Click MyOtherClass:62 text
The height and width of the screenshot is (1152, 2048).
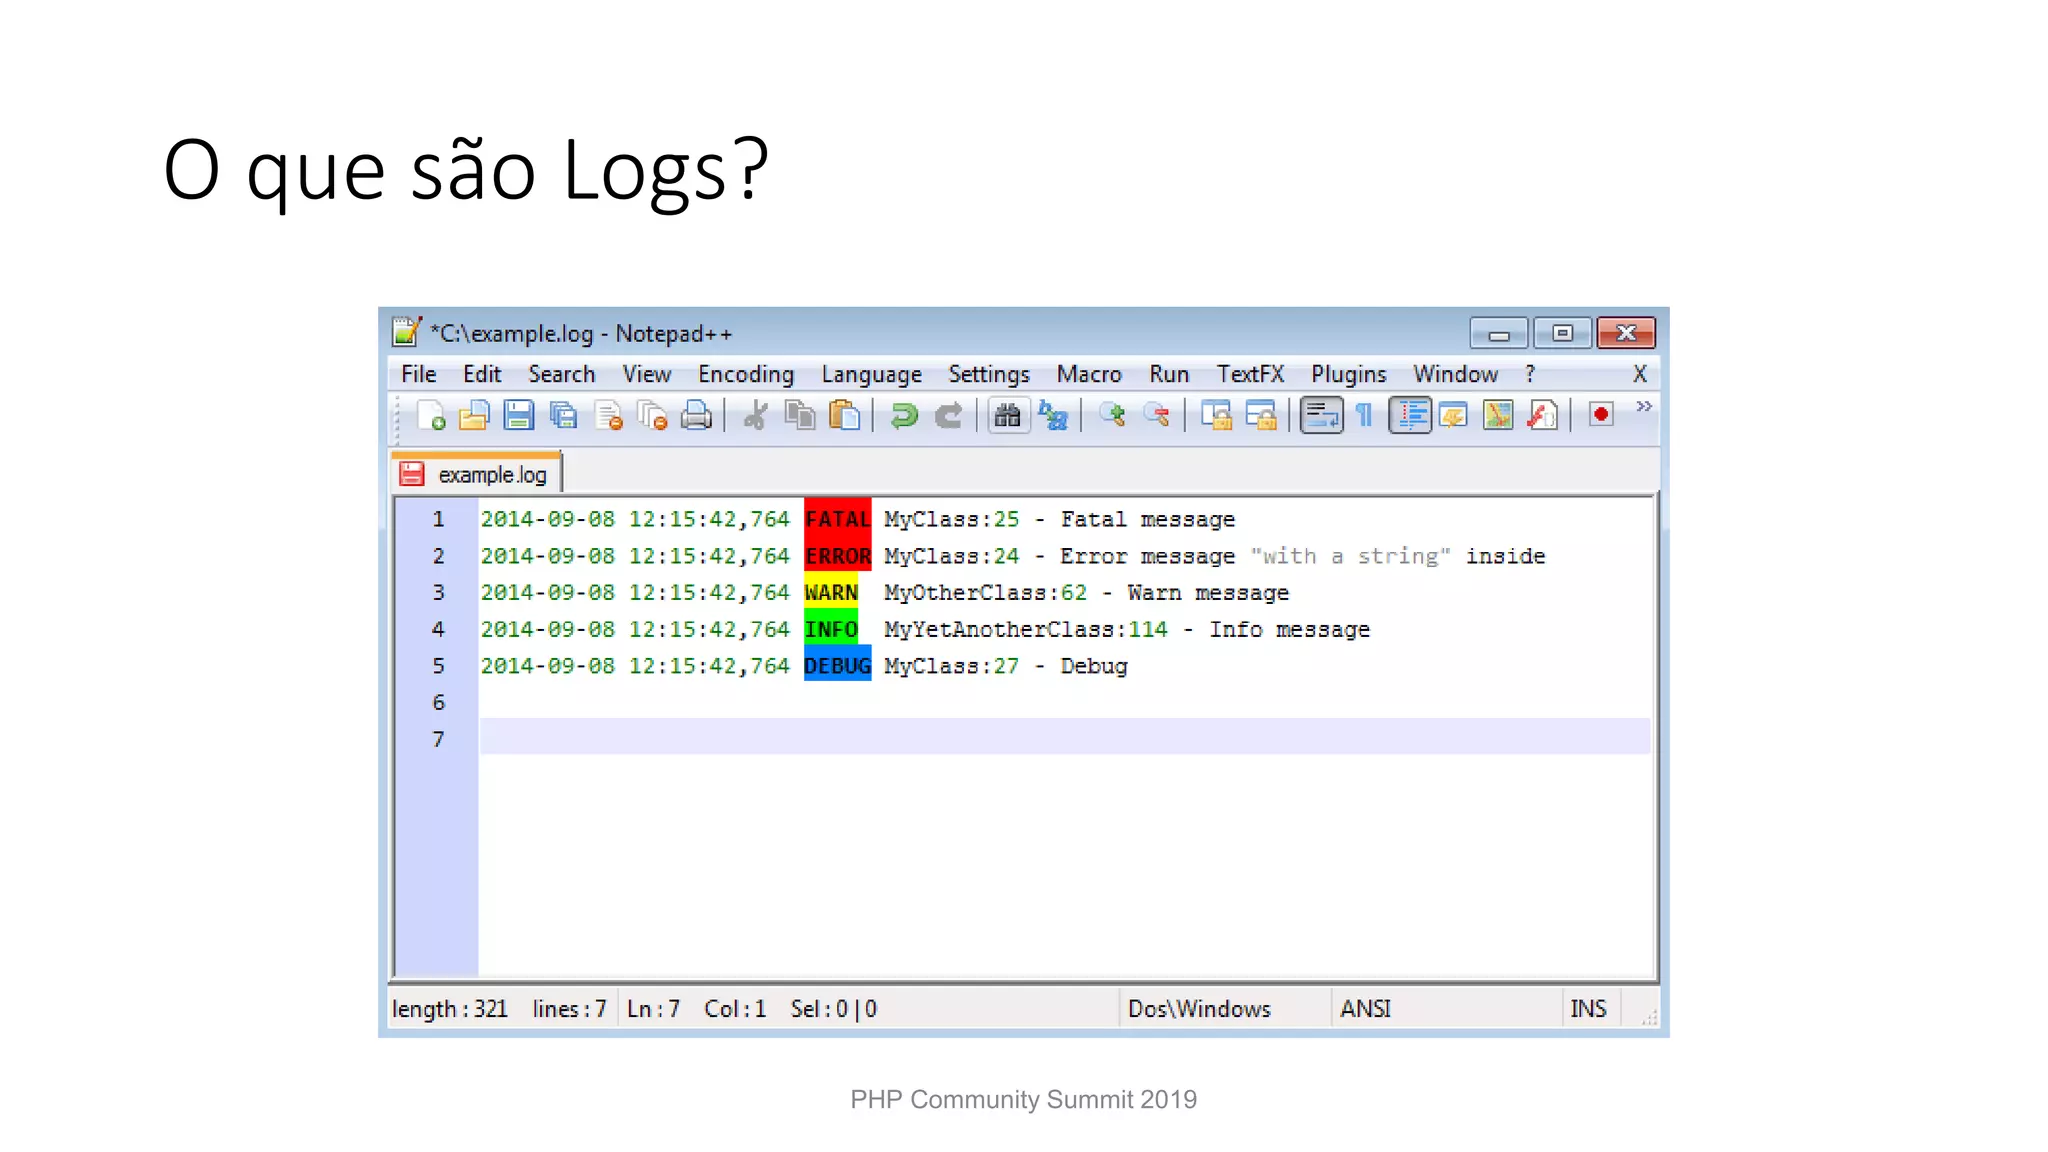[985, 593]
